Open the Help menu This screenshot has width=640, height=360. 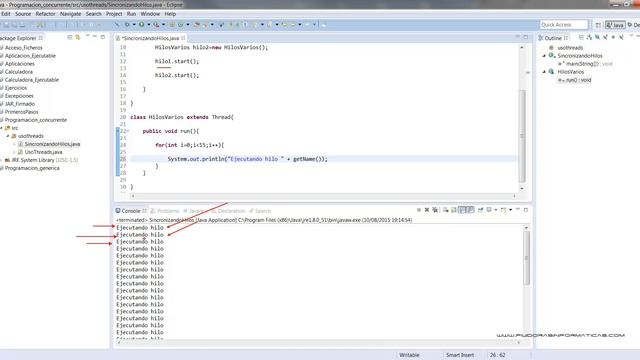[170, 13]
